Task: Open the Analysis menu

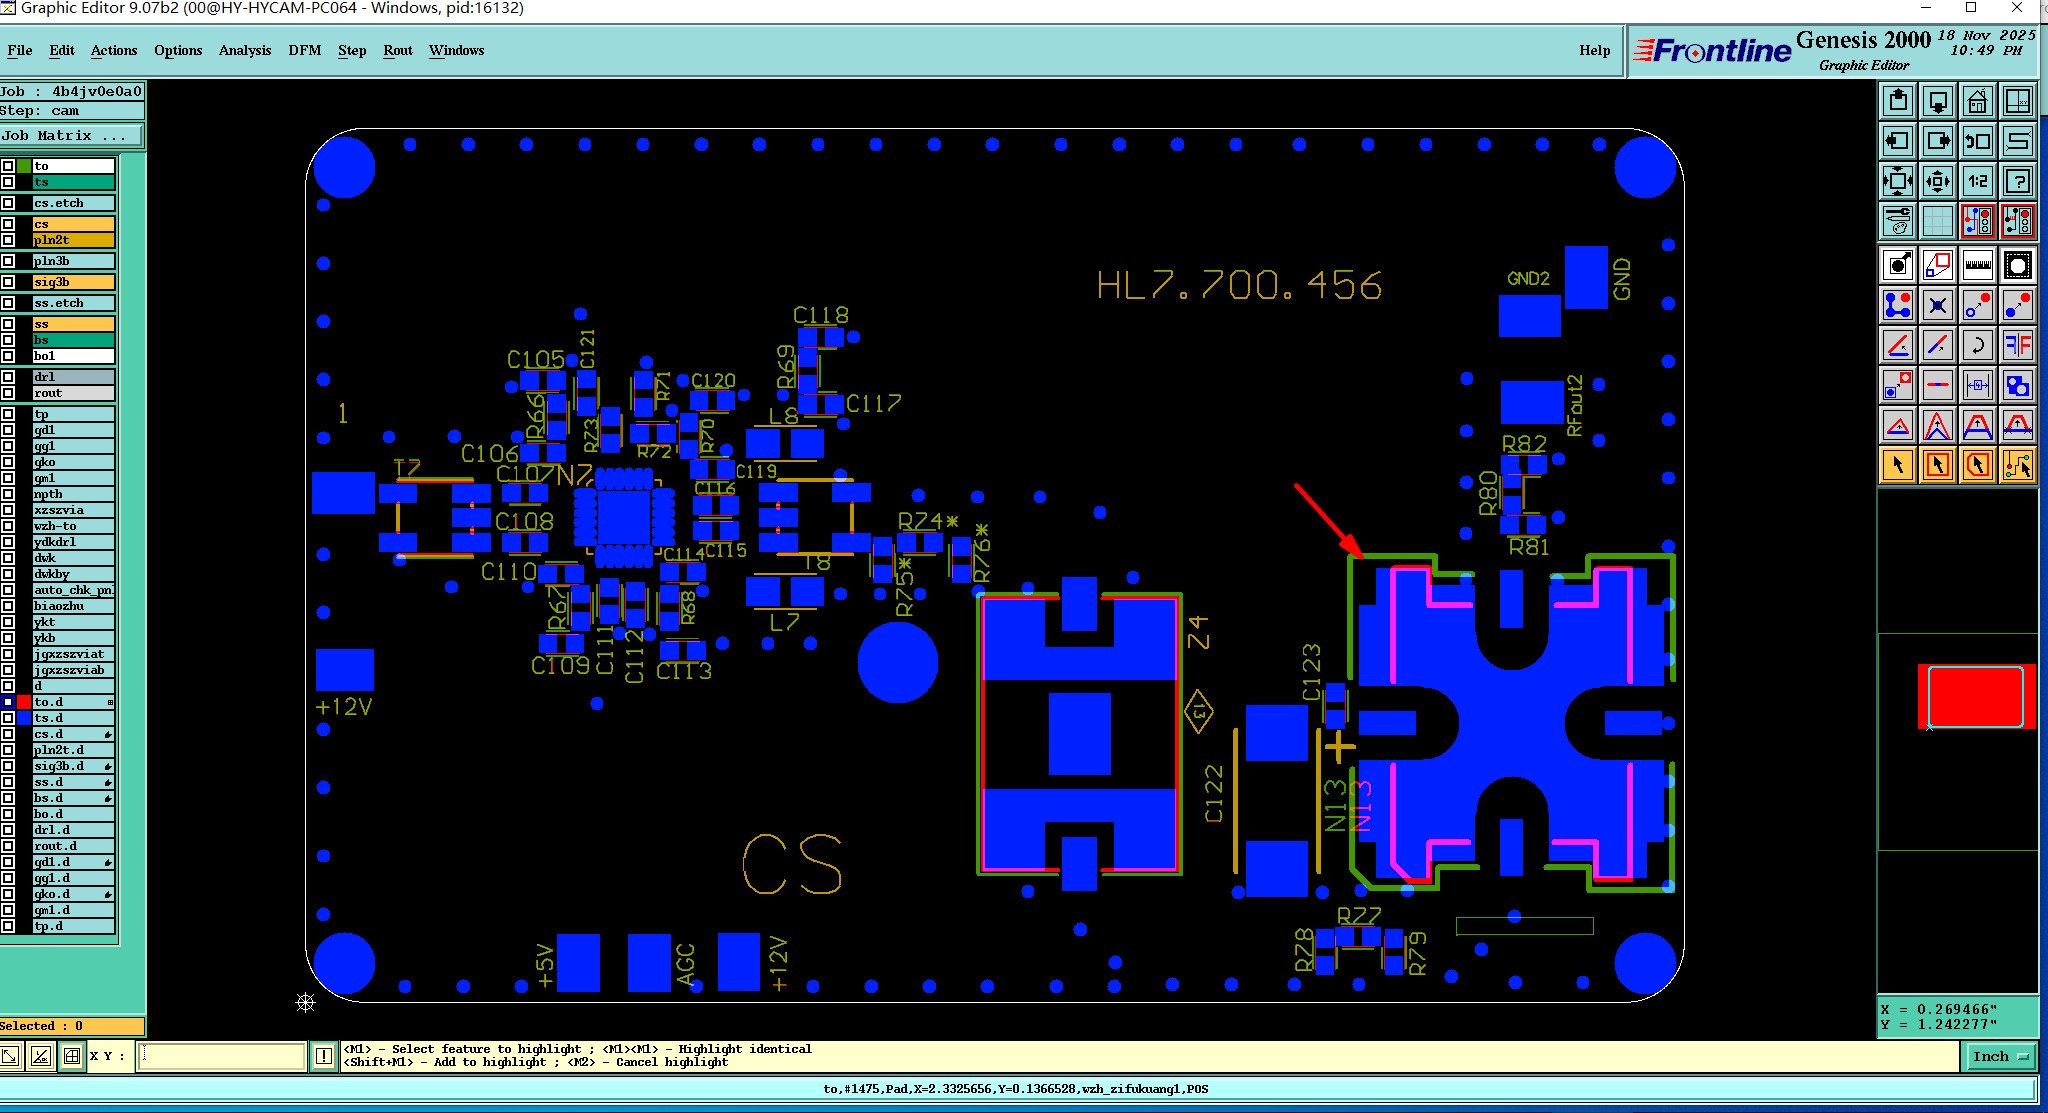Action: click(x=244, y=50)
